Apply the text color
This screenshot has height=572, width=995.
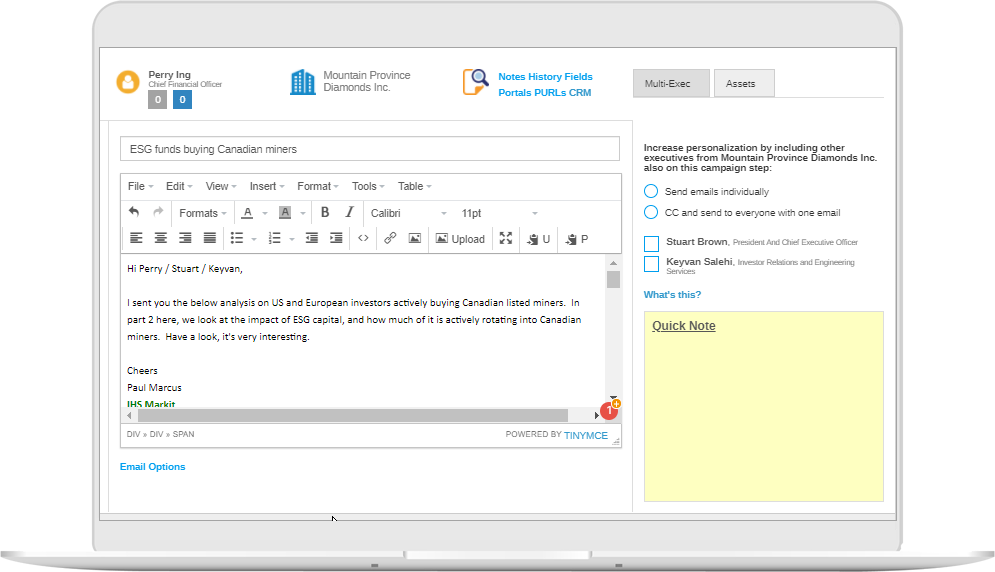(x=247, y=213)
